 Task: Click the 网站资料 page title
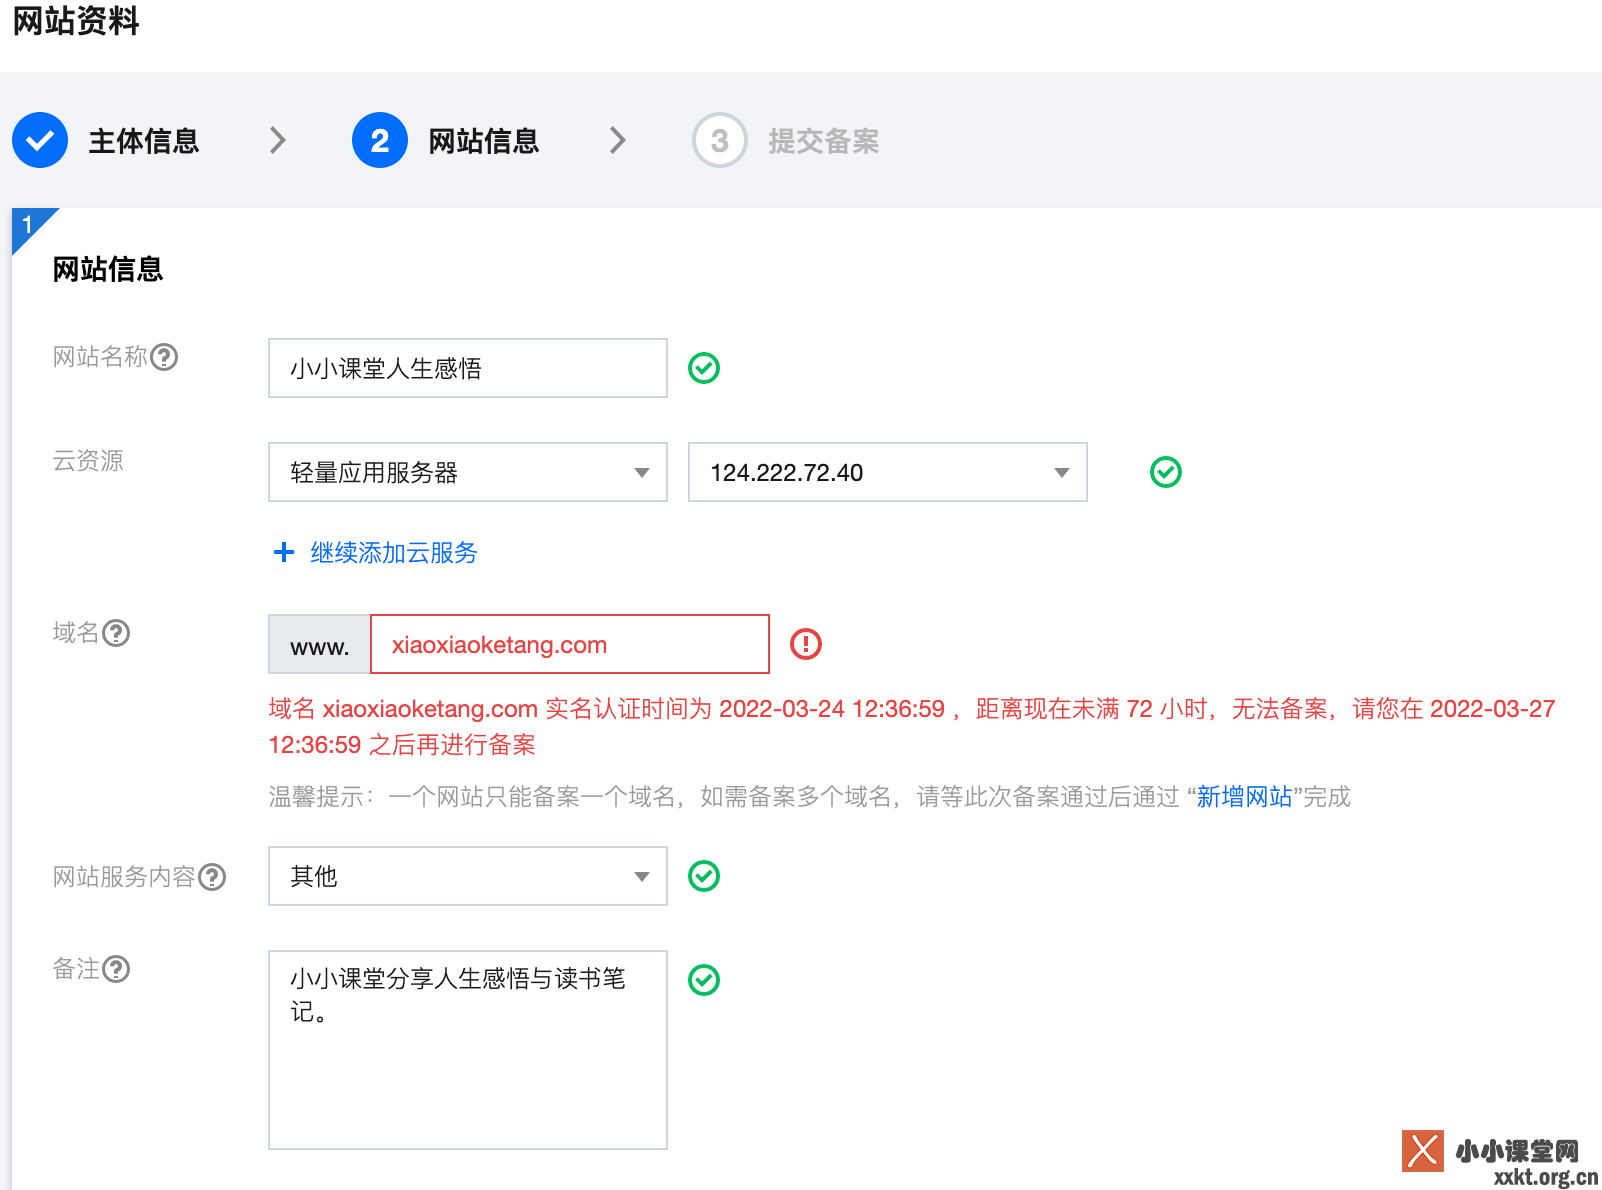pyautogui.click(x=76, y=20)
